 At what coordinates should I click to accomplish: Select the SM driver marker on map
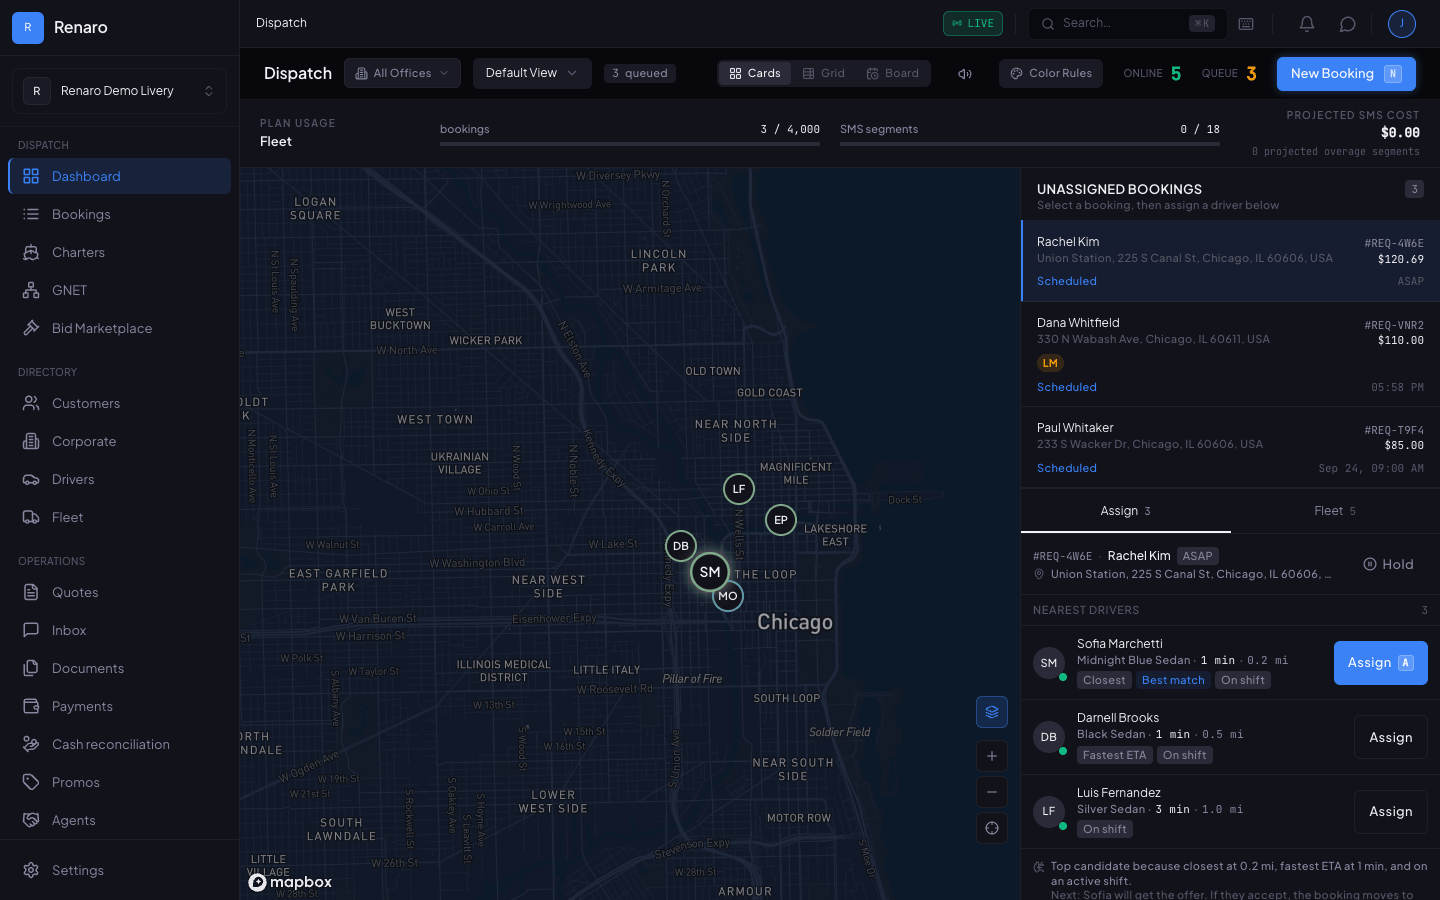coord(710,572)
